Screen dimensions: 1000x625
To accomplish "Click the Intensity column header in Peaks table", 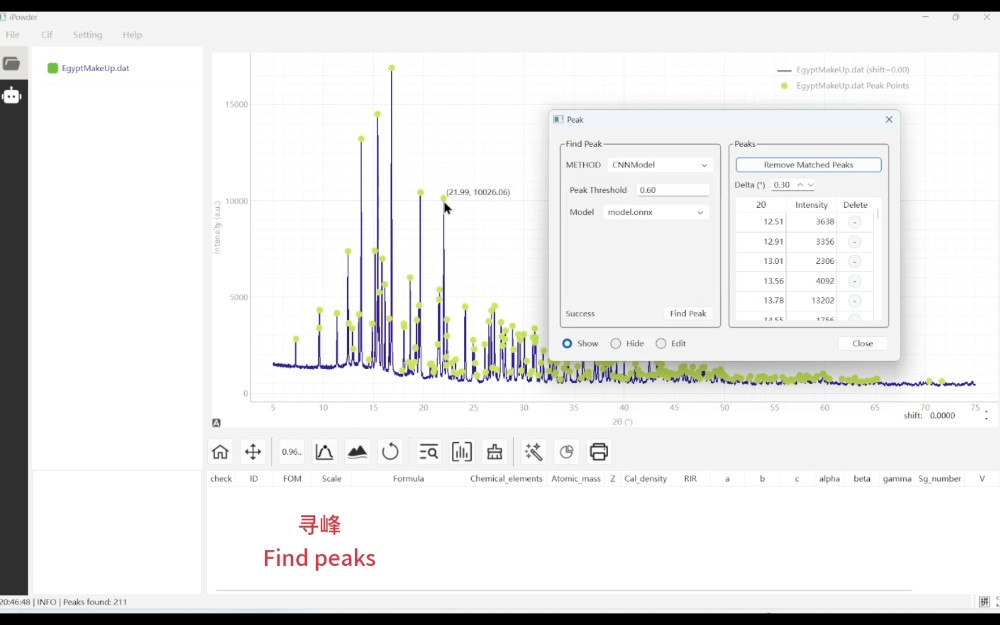I will [811, 205].
